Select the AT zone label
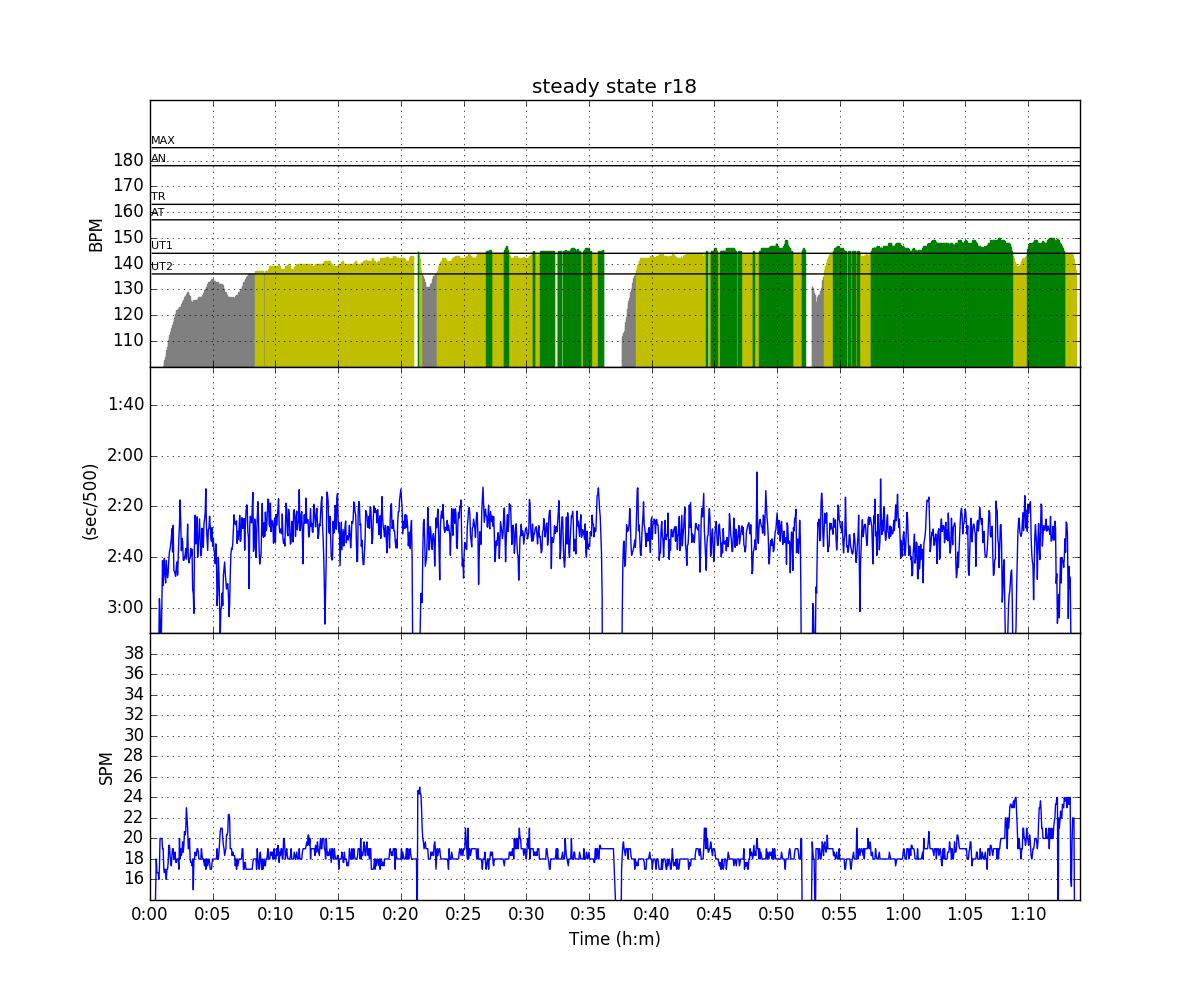 pyautogui.click(x=158, y=213)
